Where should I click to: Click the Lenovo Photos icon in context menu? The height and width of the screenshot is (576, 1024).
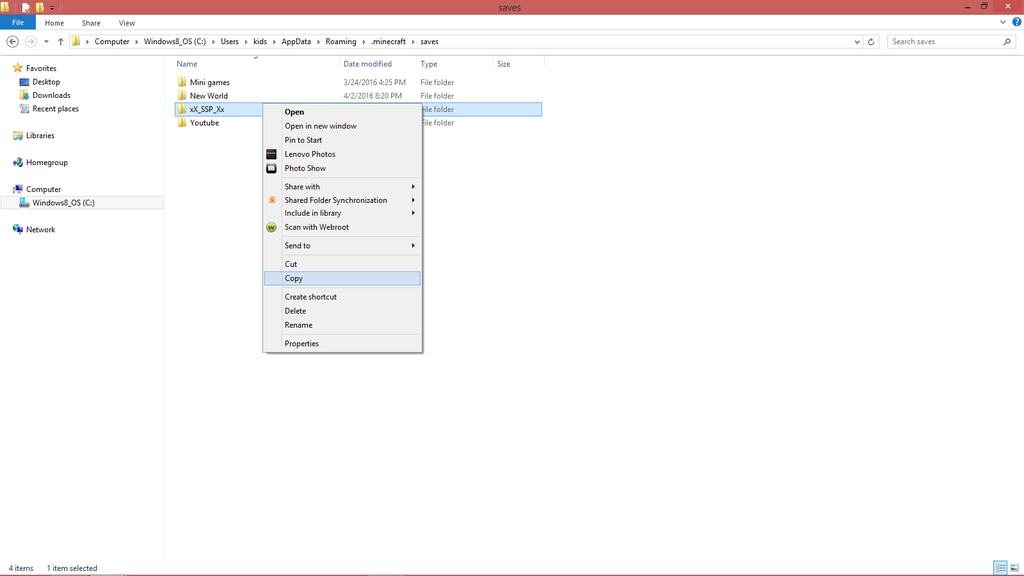tap(271, 154)
